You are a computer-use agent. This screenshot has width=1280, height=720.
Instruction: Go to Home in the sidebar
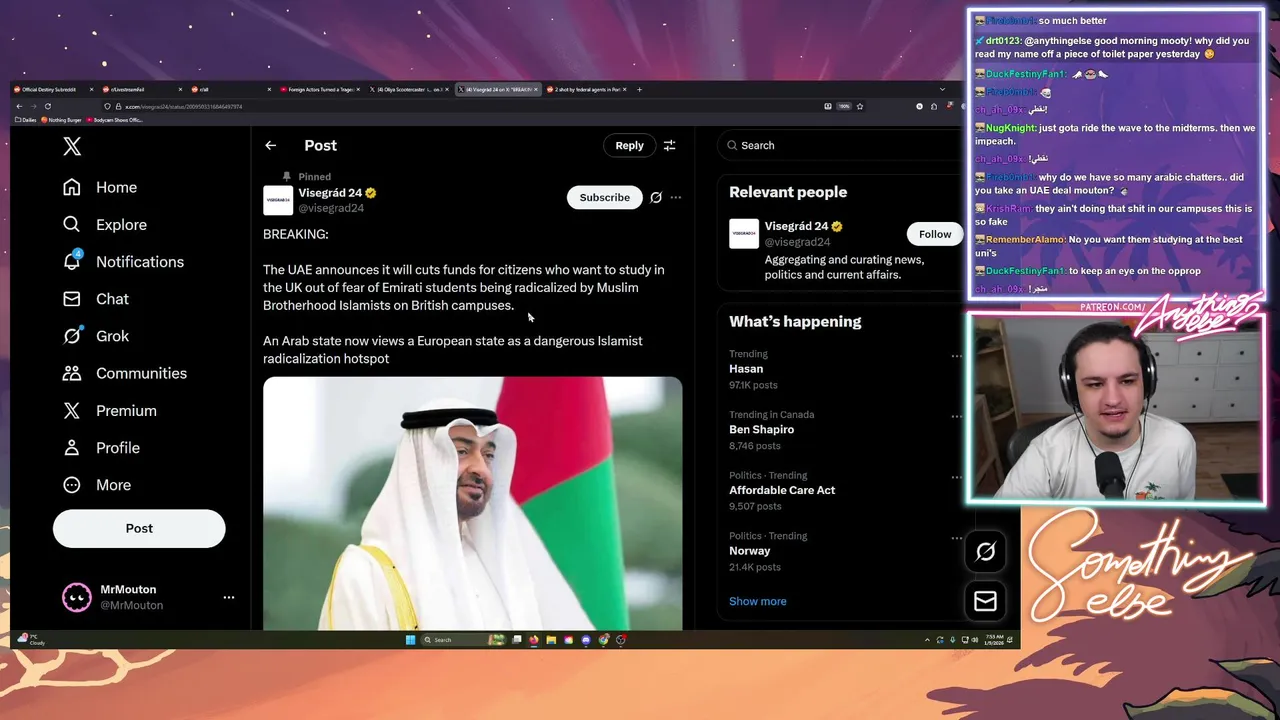click(99, 187)
